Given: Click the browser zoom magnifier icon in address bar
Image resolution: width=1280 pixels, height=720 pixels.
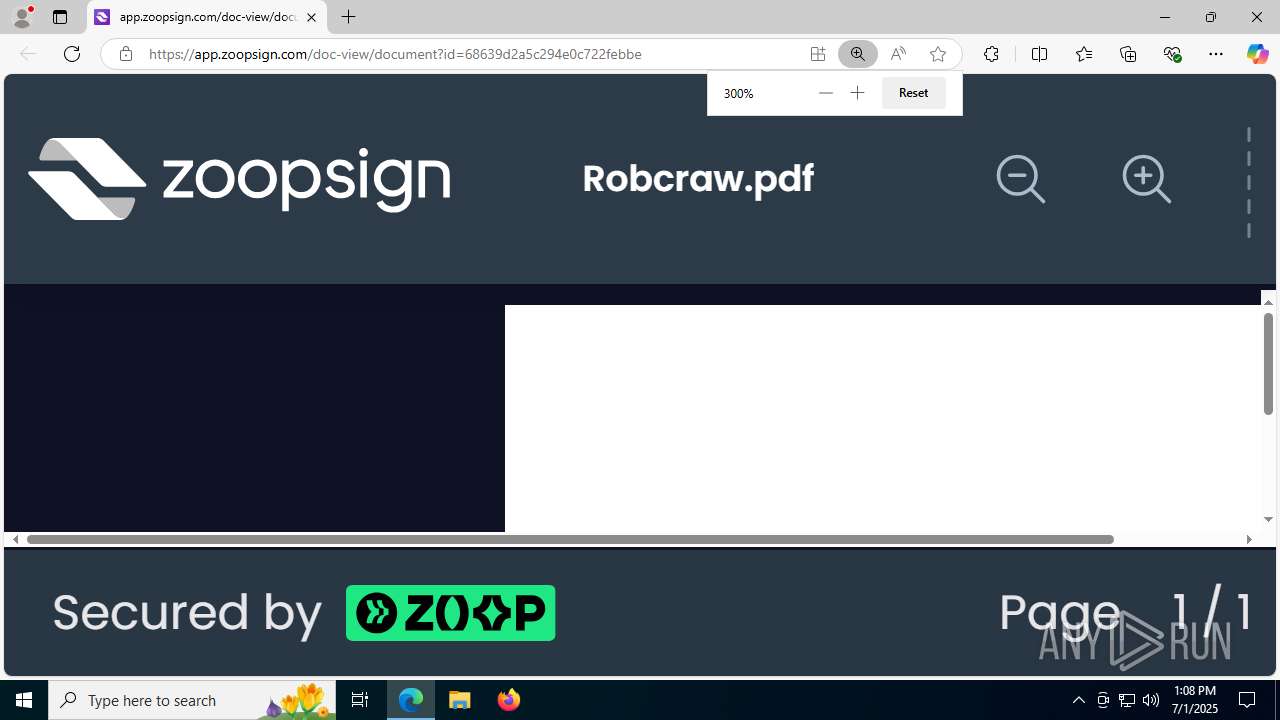Looking at the screenshot, I should coord(857,54).
